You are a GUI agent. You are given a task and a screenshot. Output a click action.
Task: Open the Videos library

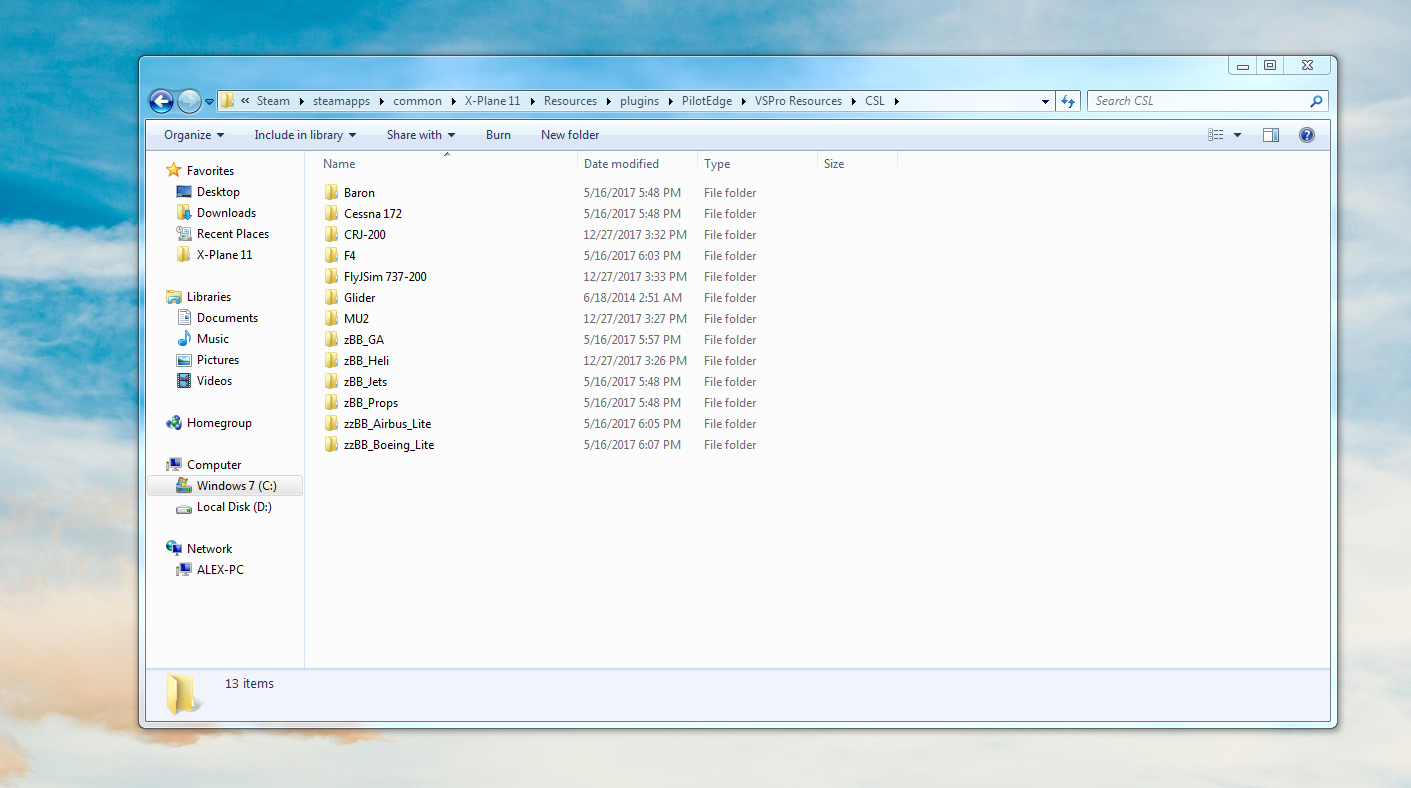[x=214, y=381]
